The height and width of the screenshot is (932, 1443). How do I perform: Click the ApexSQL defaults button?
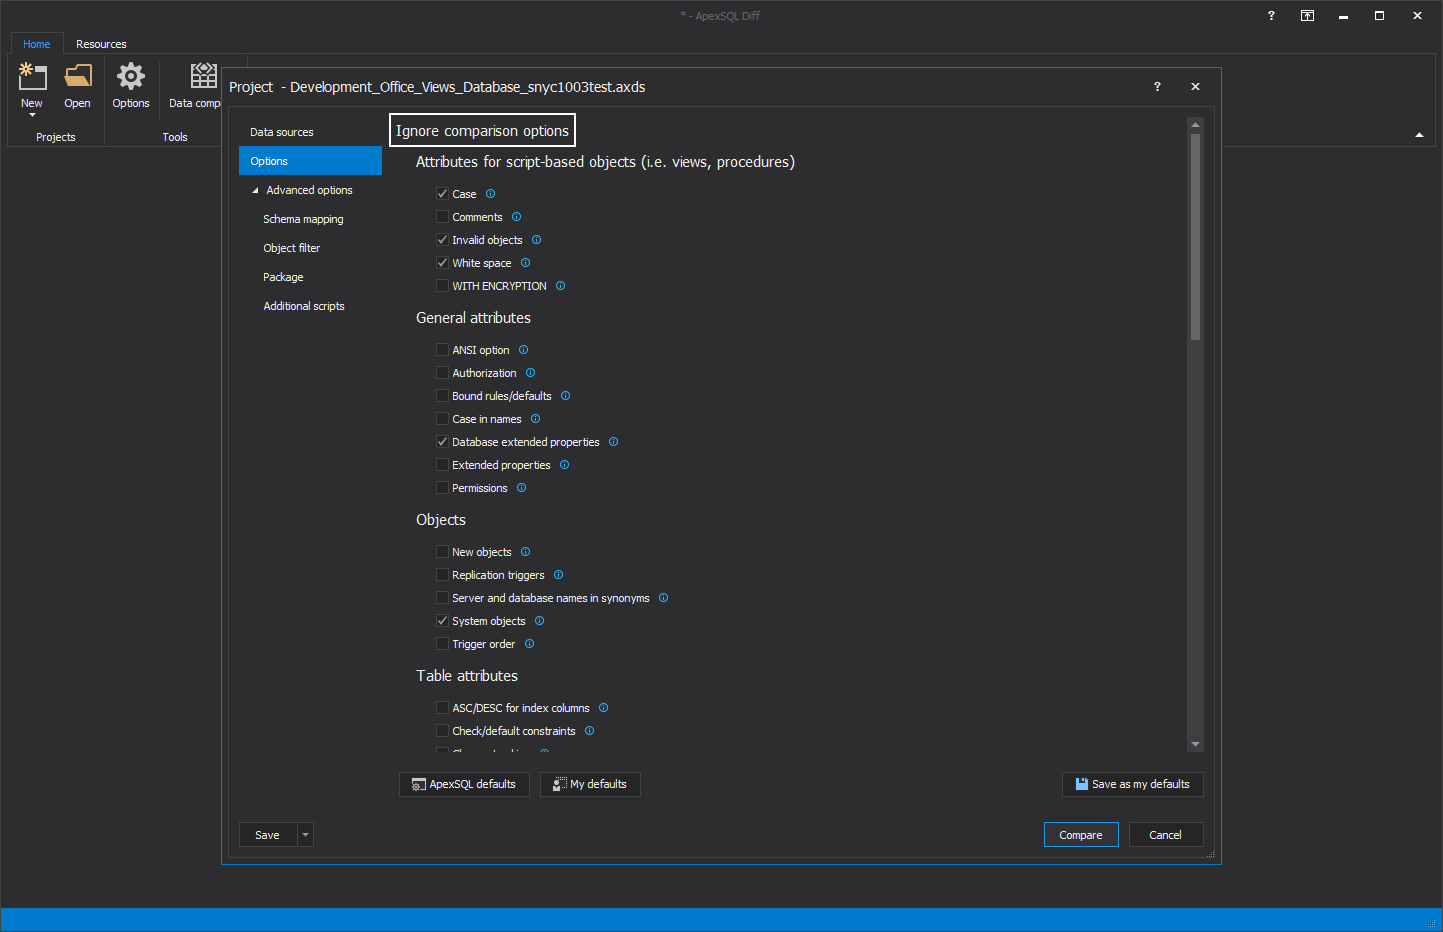click(464, 784)
